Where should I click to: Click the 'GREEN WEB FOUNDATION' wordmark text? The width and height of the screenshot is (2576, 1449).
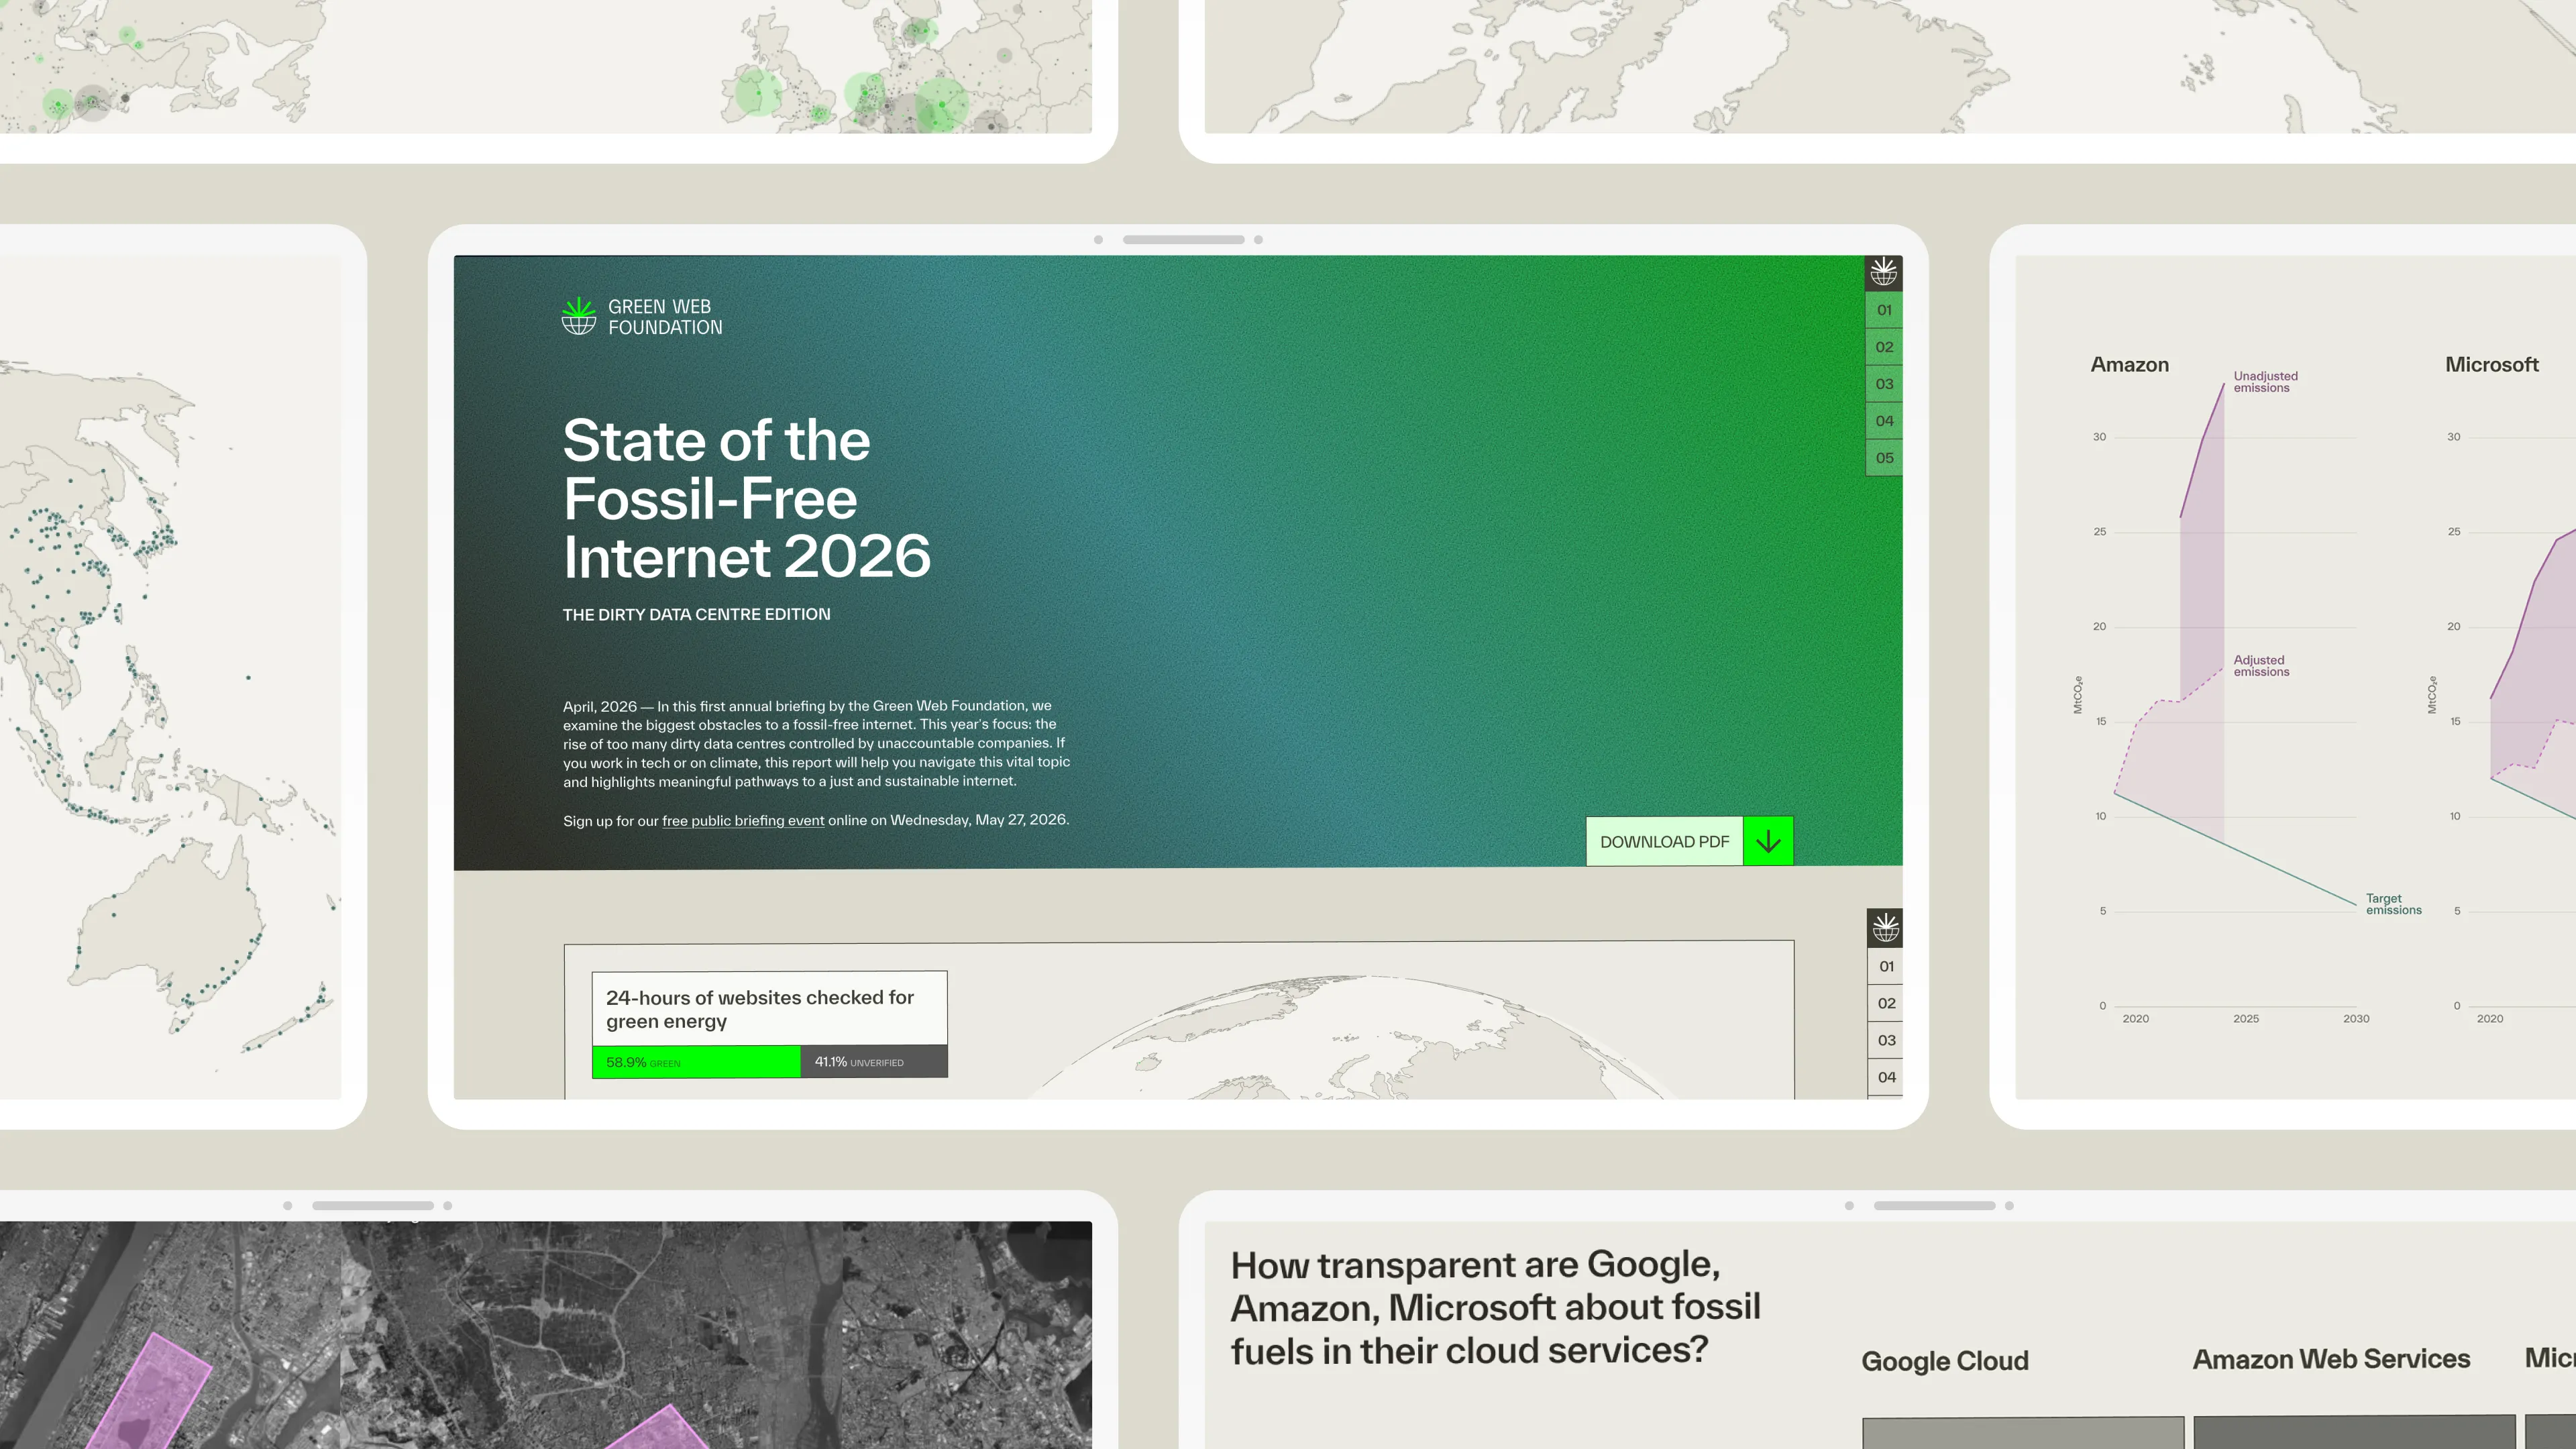coord(665,317)
